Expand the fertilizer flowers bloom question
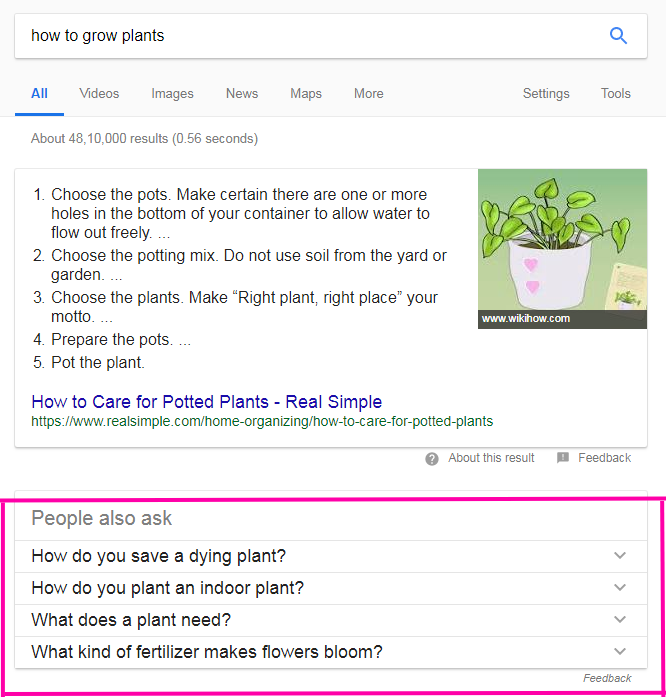 [x=331, y=652]
